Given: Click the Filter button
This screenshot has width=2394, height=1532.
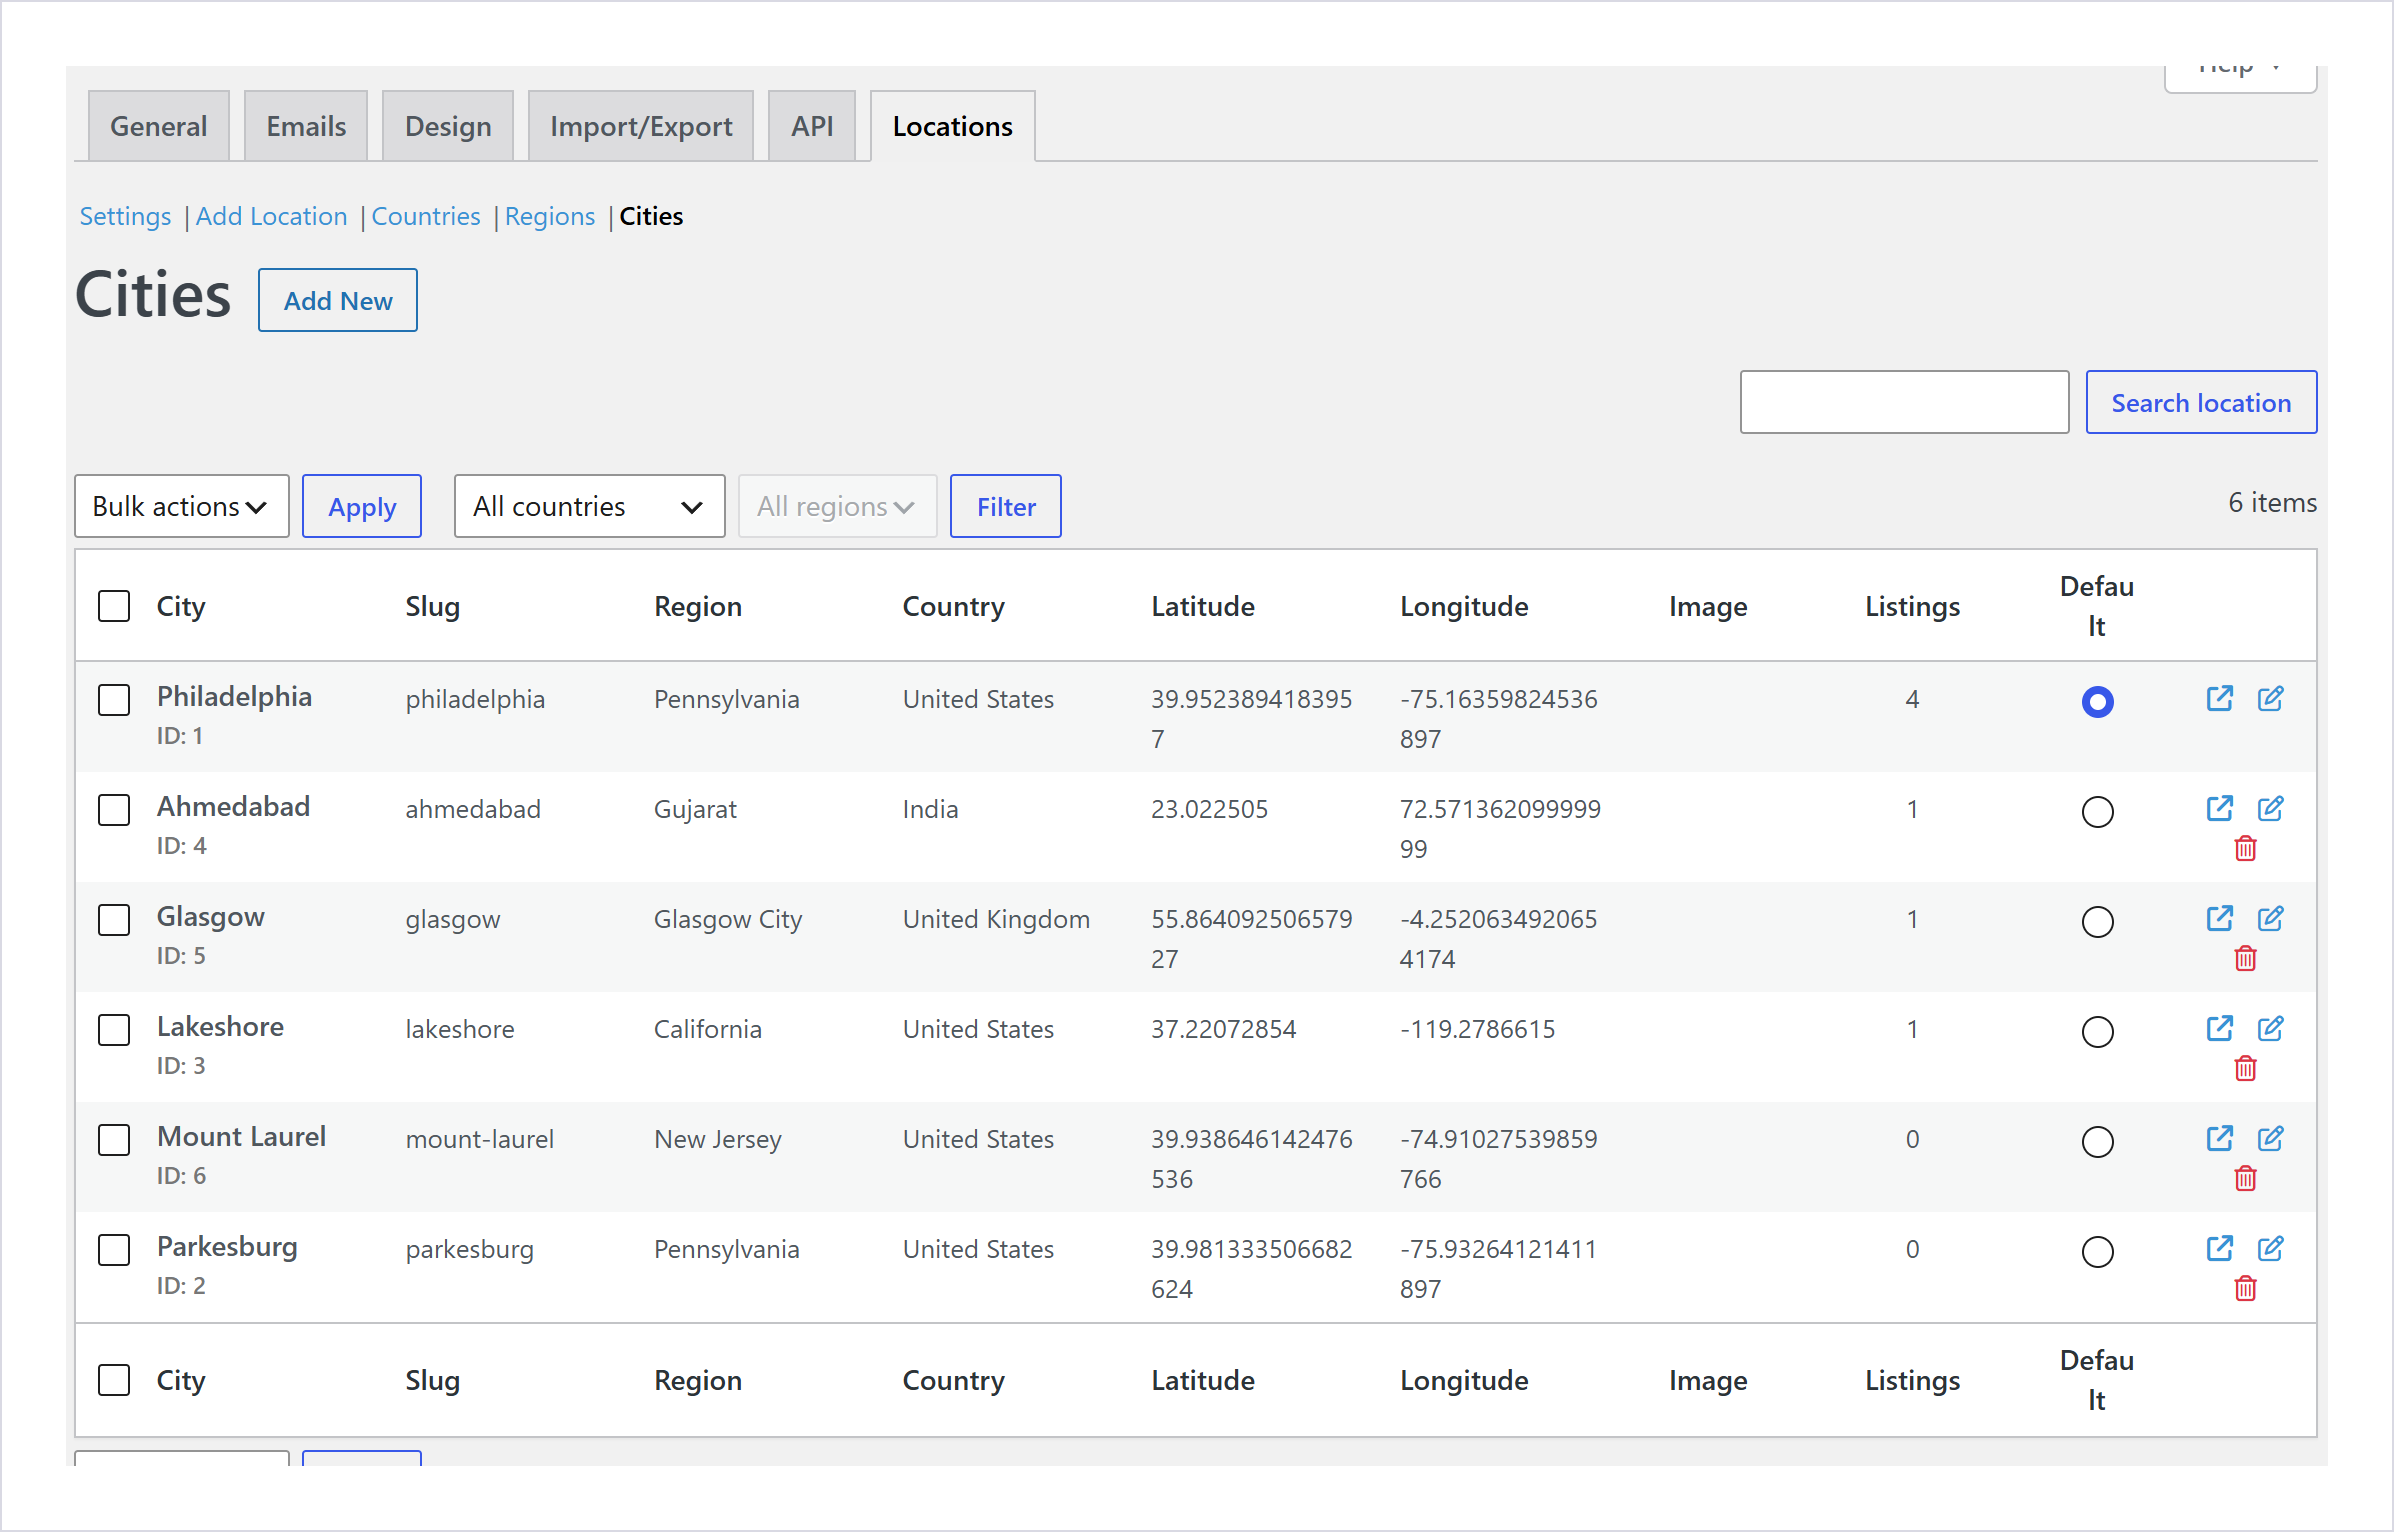Looking at the screenshot, I should click(x=1005, y=506).
